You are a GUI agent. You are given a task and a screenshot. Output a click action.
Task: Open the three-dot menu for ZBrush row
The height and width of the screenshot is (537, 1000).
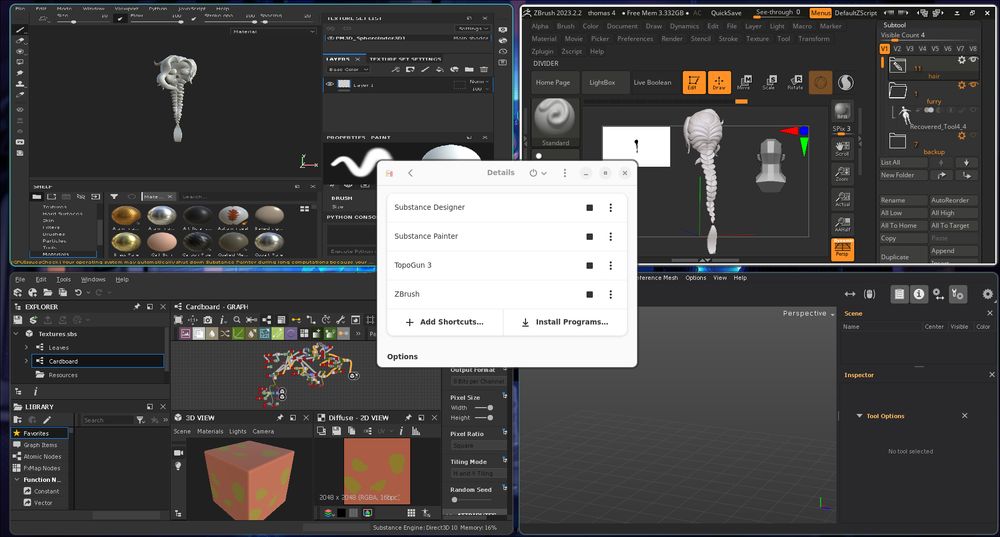pyautogui.click(x=610, y=295)
